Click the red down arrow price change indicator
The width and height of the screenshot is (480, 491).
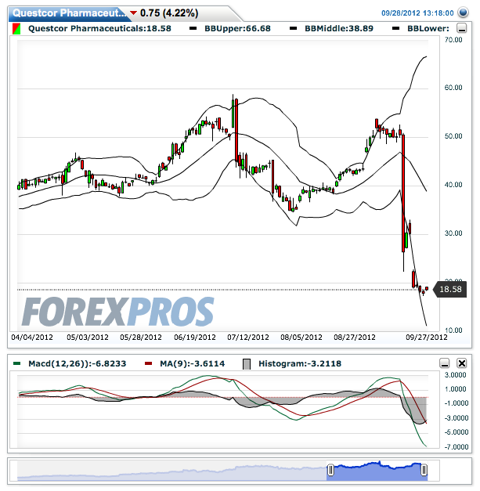(x=134, y=13)
